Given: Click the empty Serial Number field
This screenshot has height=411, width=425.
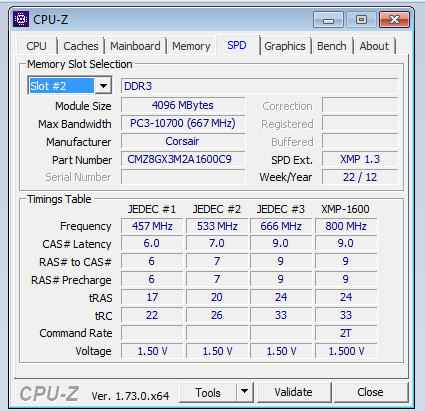Looking at the screenshot, I should 183,177.
